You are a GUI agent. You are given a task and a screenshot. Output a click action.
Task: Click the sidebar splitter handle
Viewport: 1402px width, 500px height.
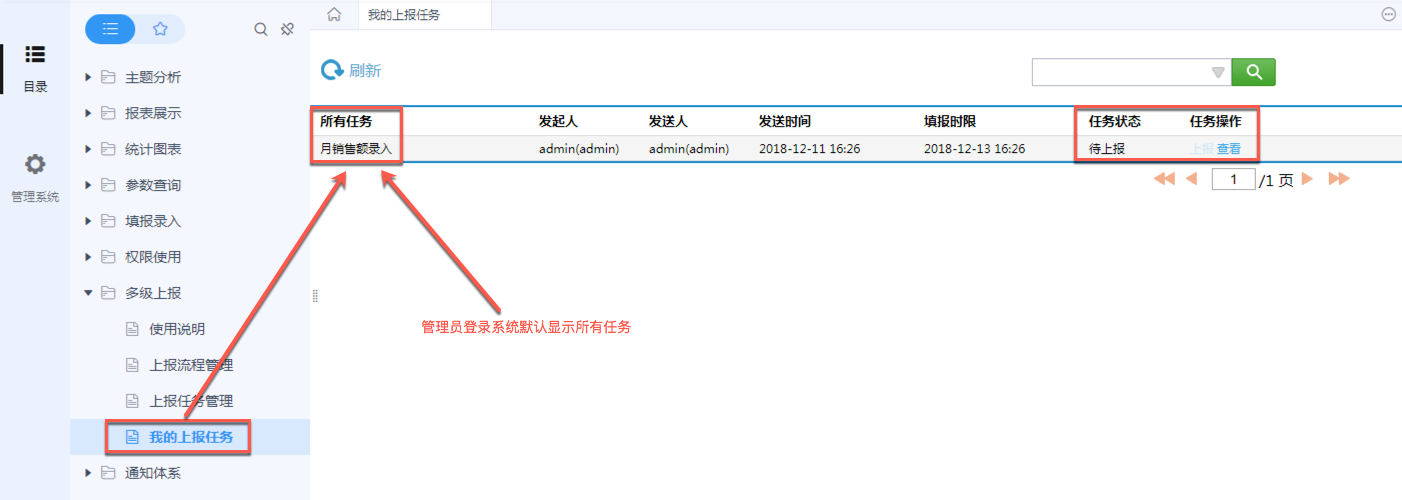pyautogui.click(x=314, y=296)
